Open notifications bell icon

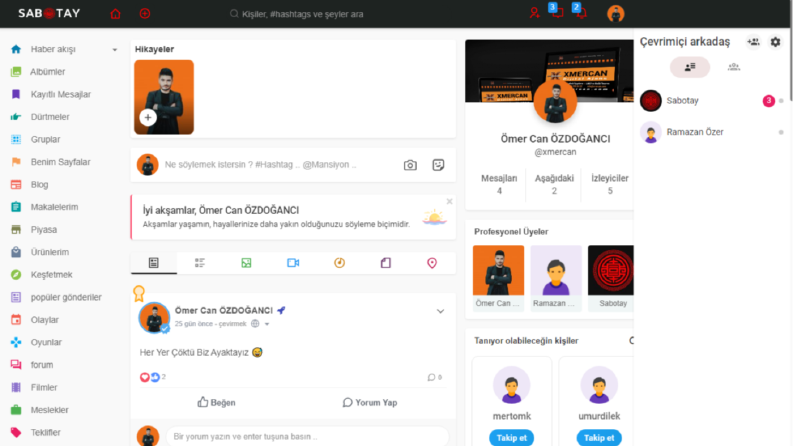click(x=581, y=13)
